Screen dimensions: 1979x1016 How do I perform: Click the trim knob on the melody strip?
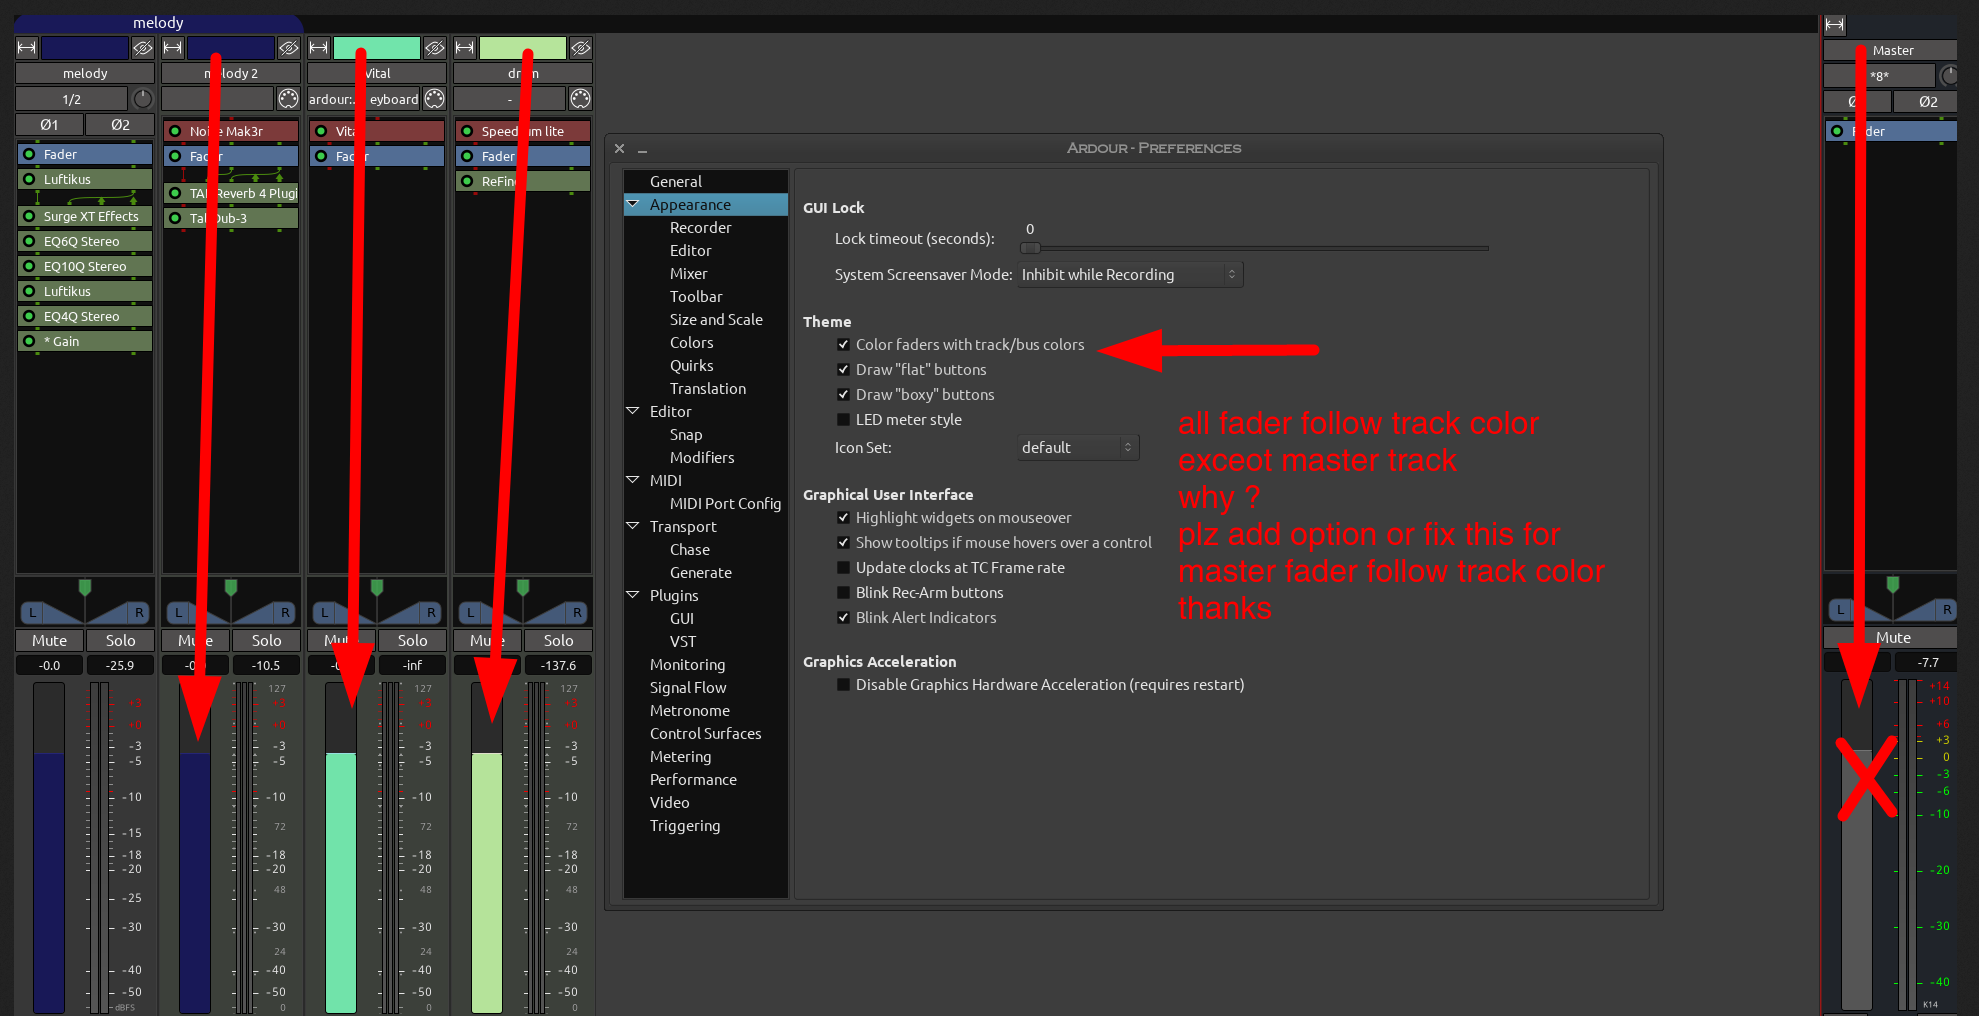coord(143,99)
